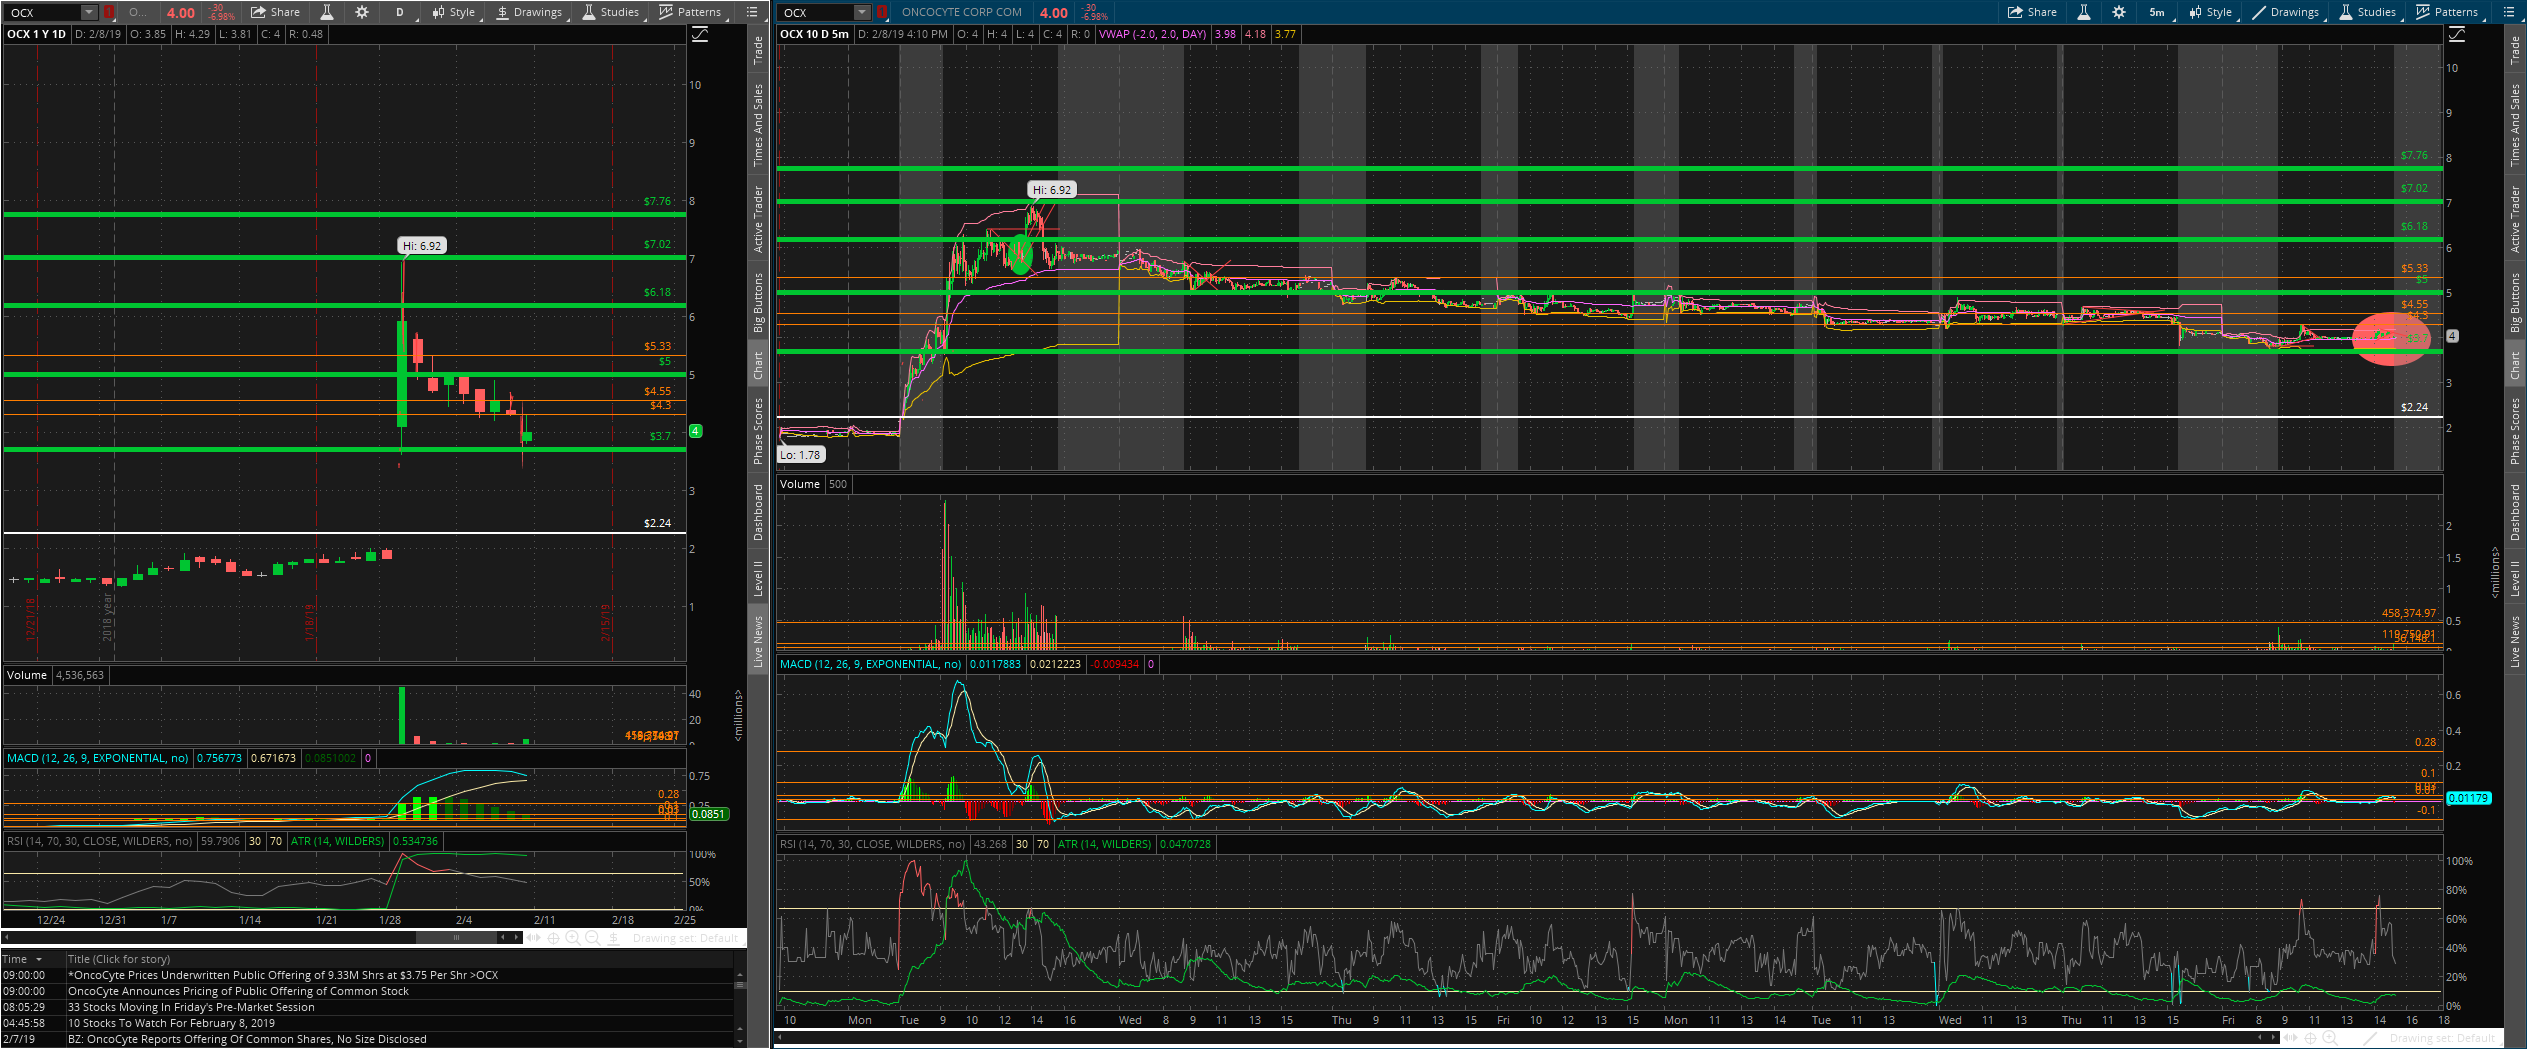
Task: Click the Share button in left chart
Action: (275, 12)
